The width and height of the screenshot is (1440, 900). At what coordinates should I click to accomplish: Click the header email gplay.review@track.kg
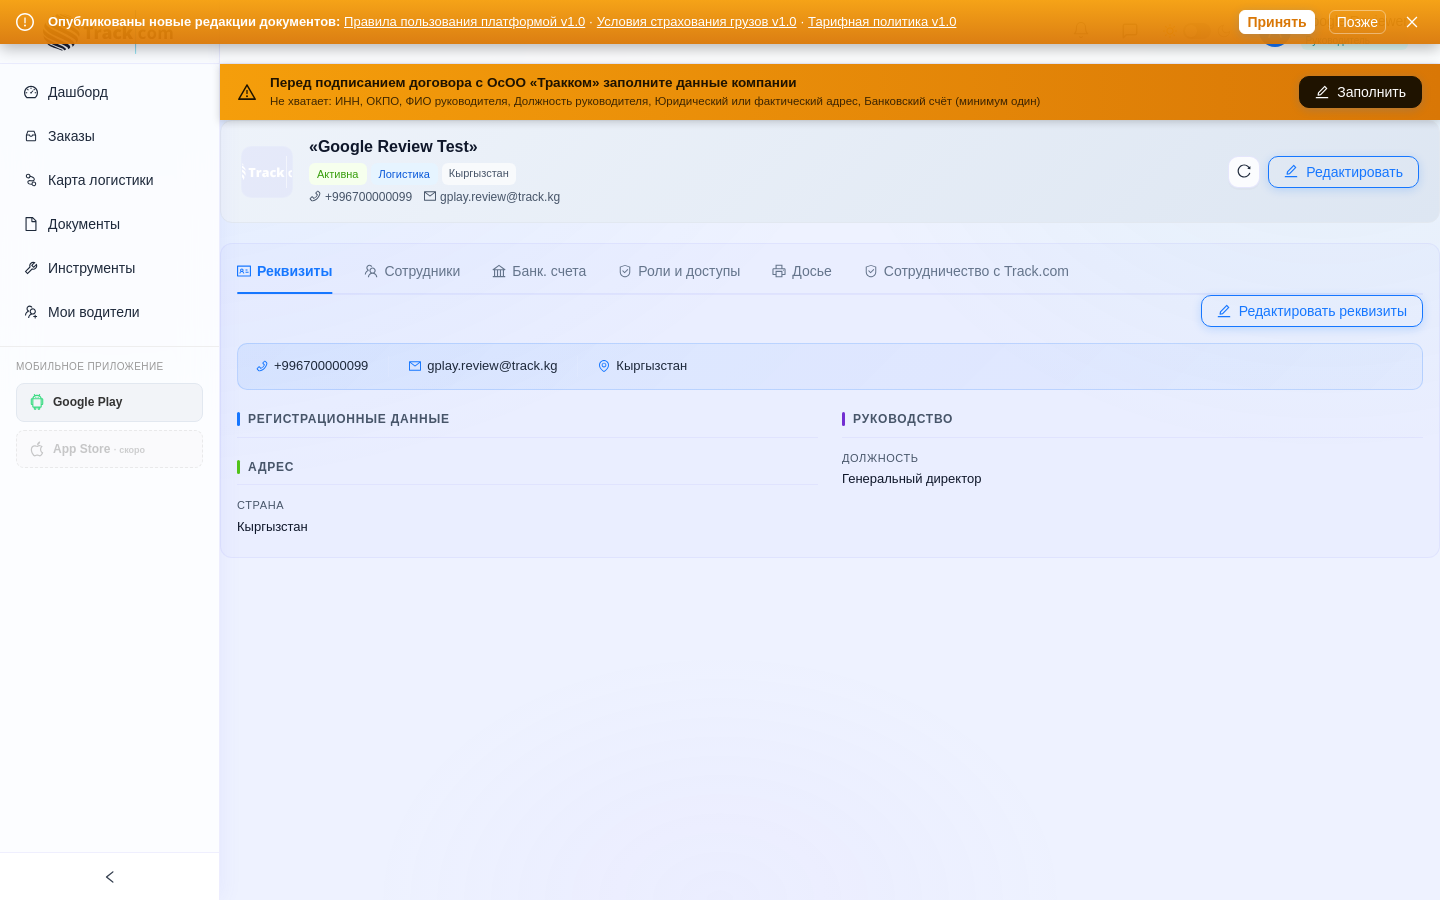(500, 197)
